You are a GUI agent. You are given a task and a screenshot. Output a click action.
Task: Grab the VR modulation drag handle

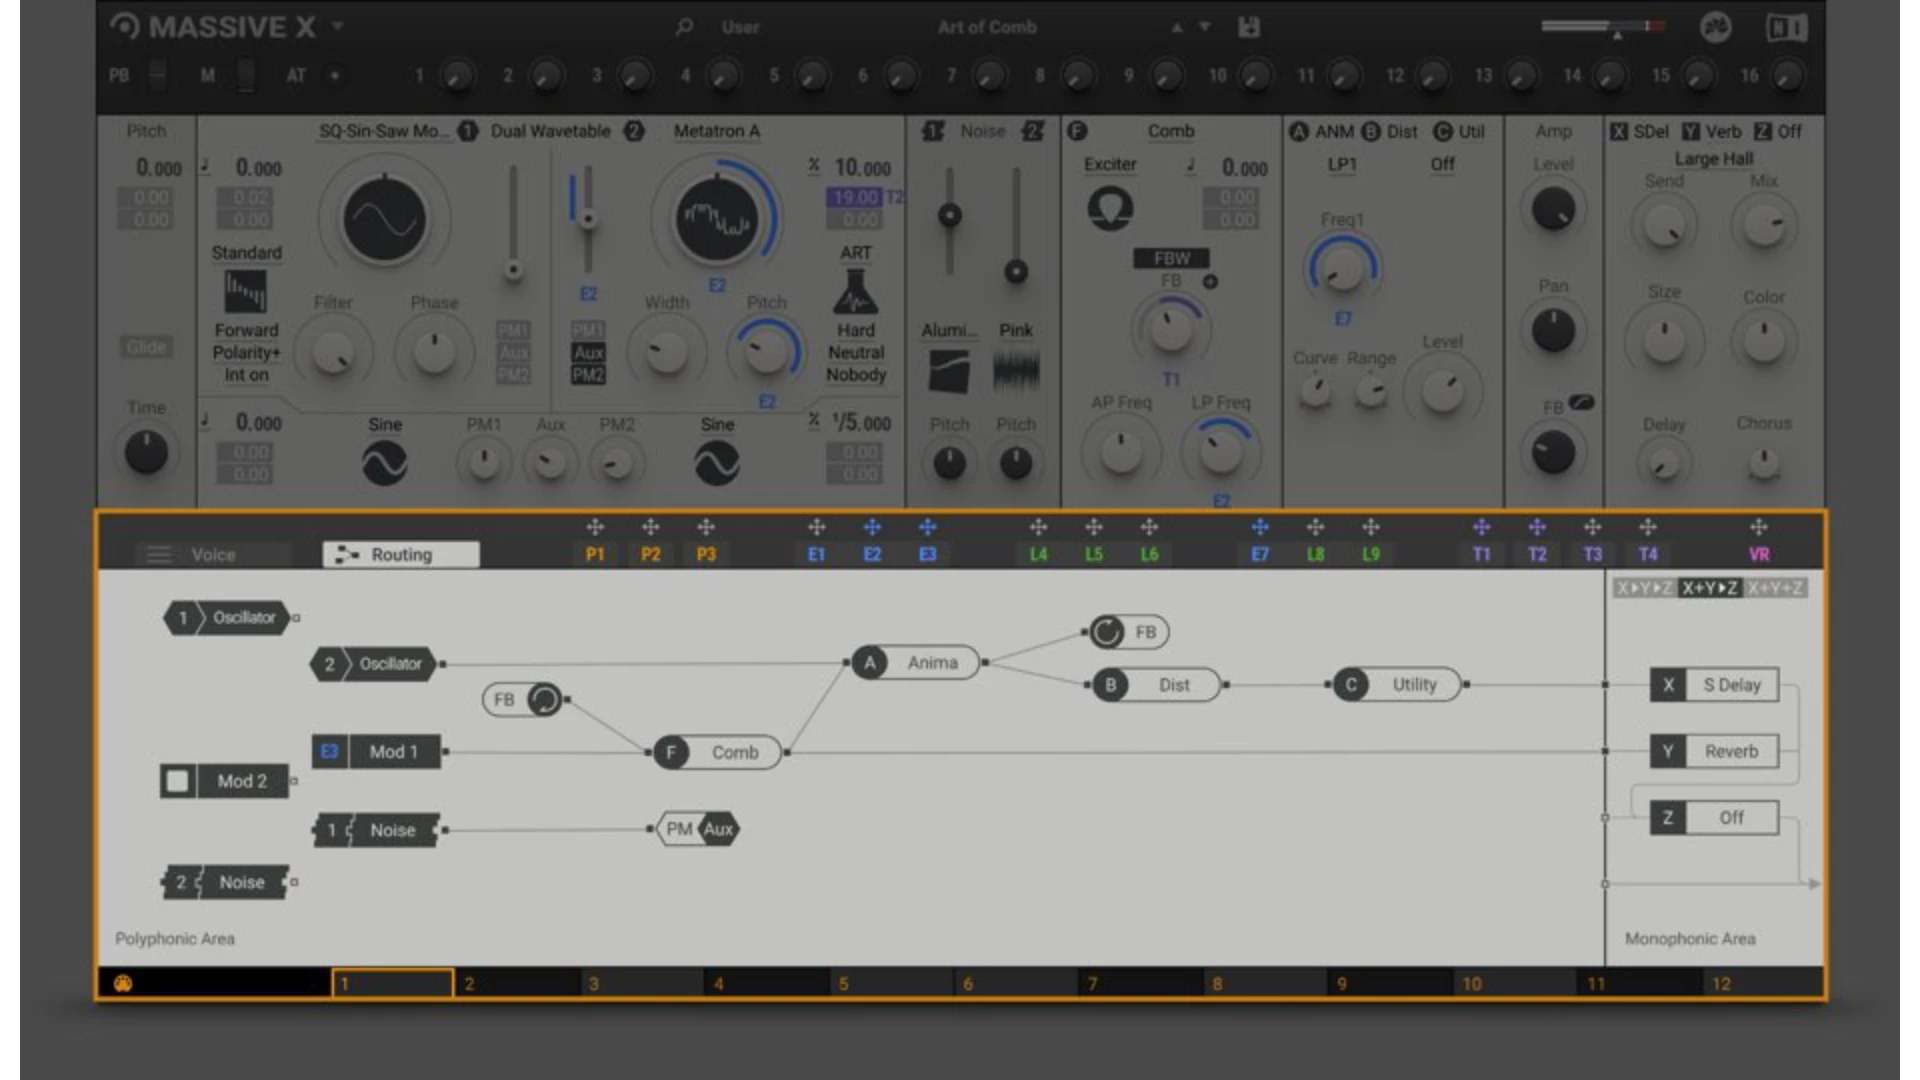1759,527
